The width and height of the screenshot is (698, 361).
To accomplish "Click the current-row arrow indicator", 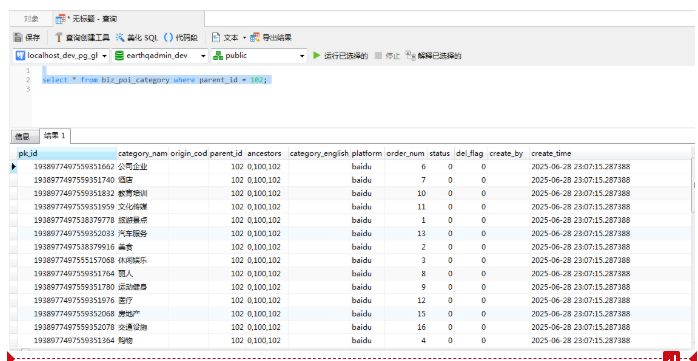I will (x=13, y=167).
